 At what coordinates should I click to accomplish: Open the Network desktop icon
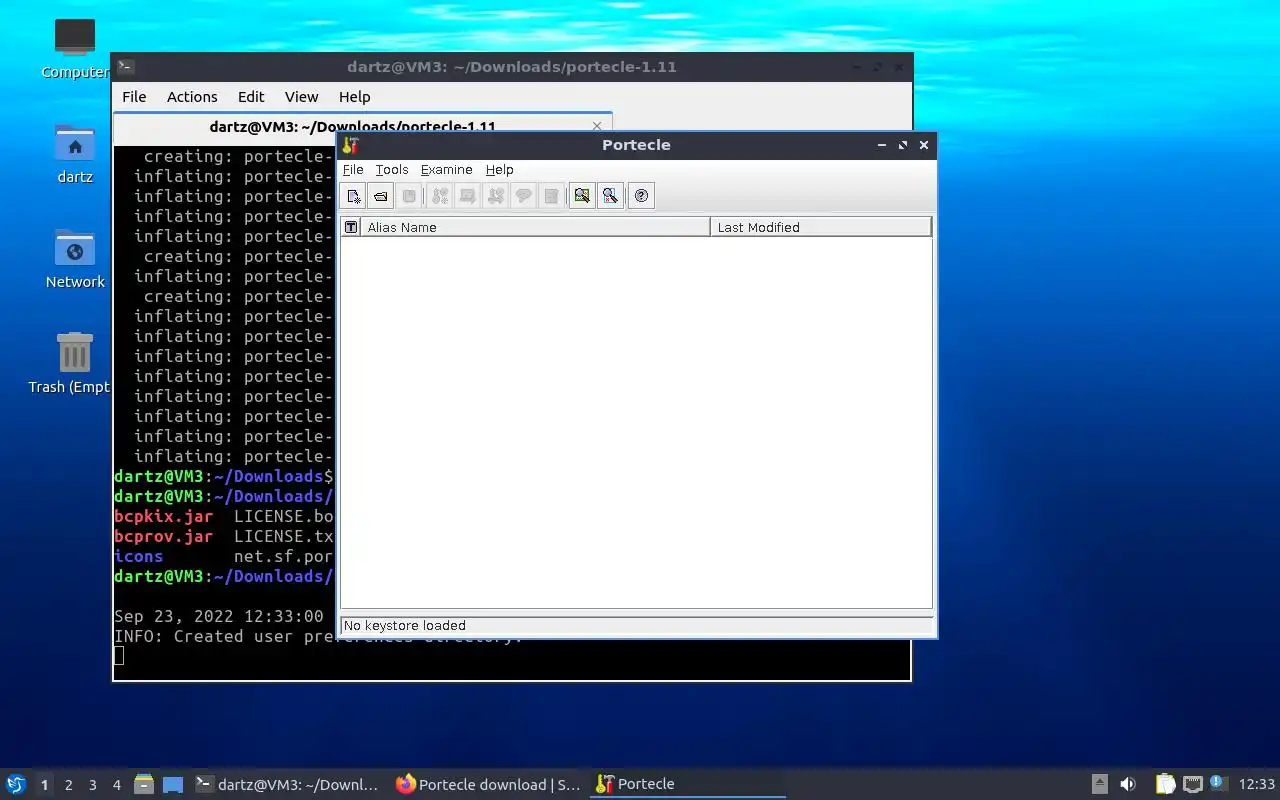(x=74, y=258)
